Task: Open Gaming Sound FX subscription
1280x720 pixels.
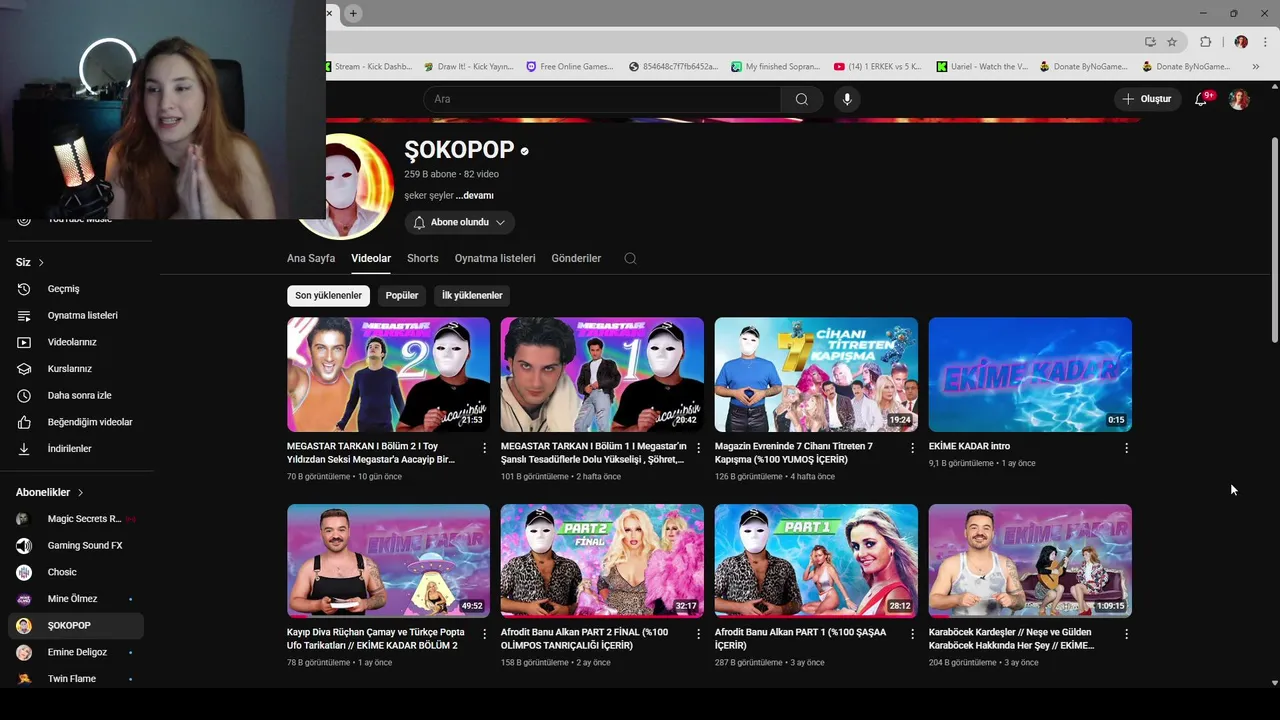Action: (76, 545)
